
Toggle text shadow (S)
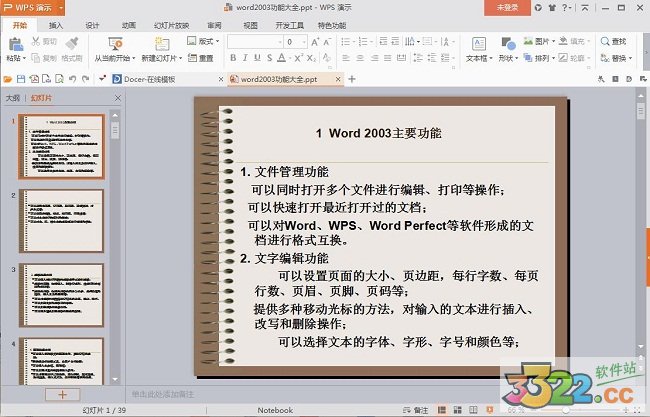(x=269, y=58)
